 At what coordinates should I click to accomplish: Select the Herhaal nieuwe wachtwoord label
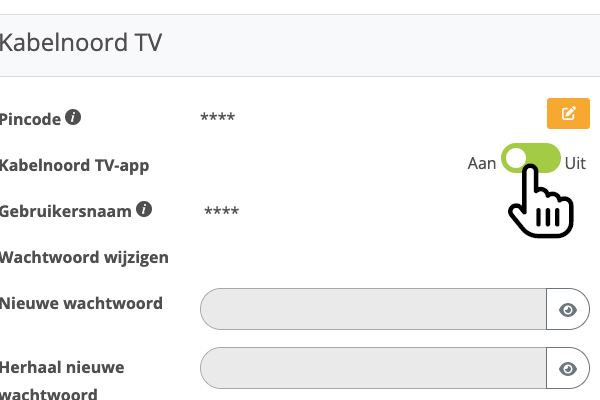[62, 380]
